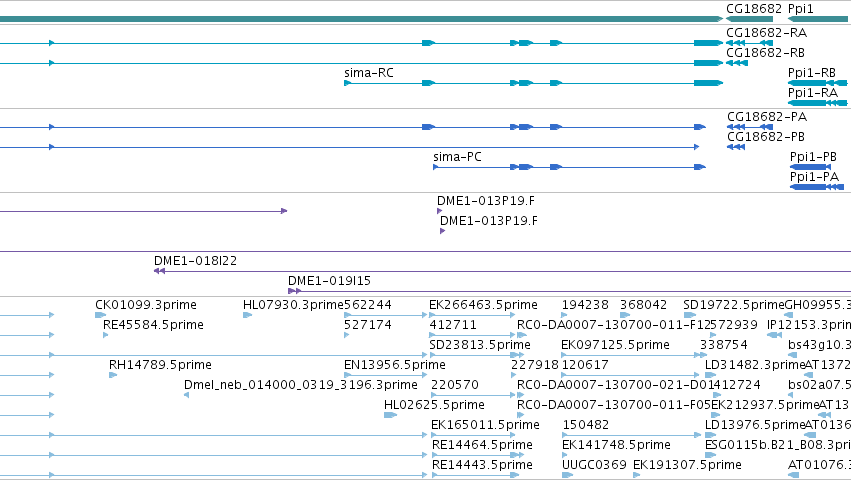Open the RE14443.5prime EST label
Viewport: 851px width, 480px height.
[482, 465]
